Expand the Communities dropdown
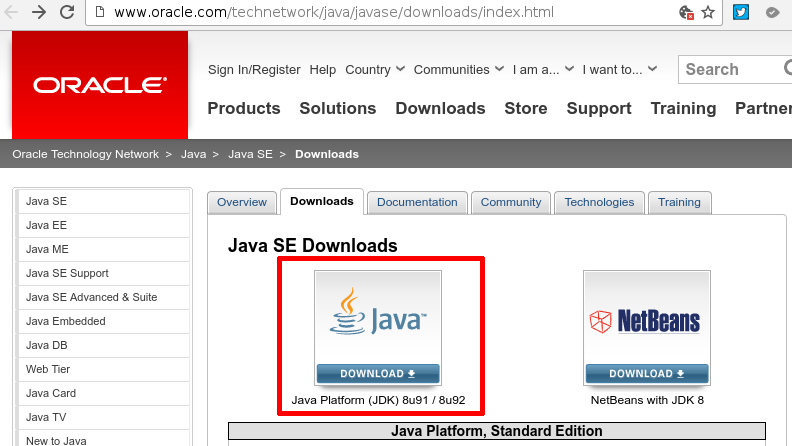Viewport: 792px width, 446px height. [459, 70]
